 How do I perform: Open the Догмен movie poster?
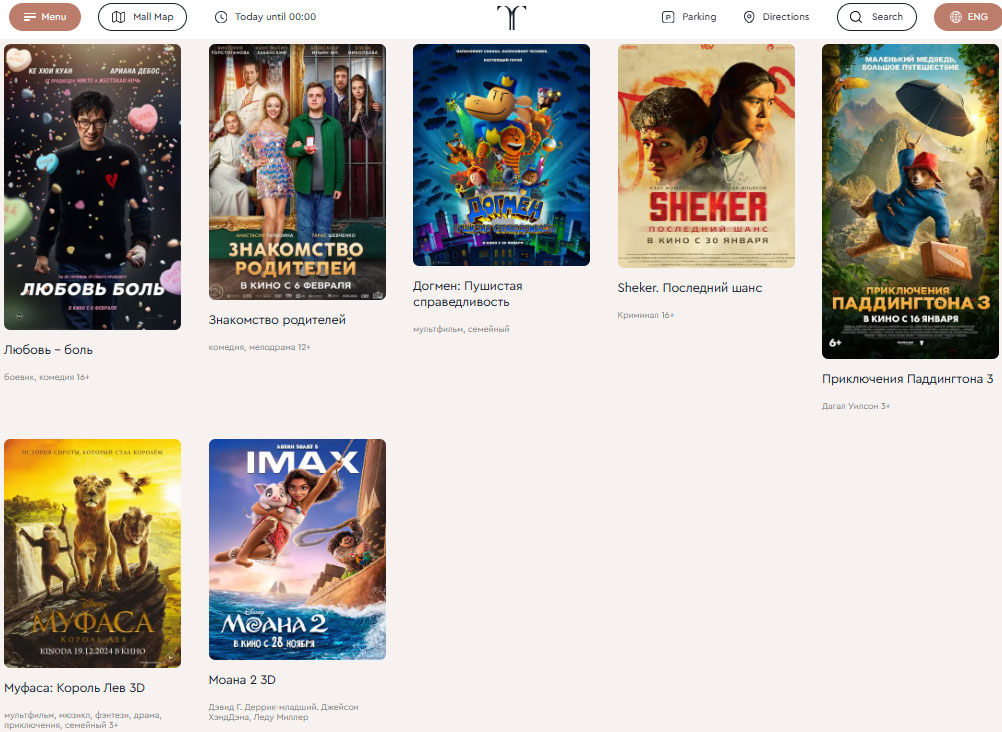point(502,155)
